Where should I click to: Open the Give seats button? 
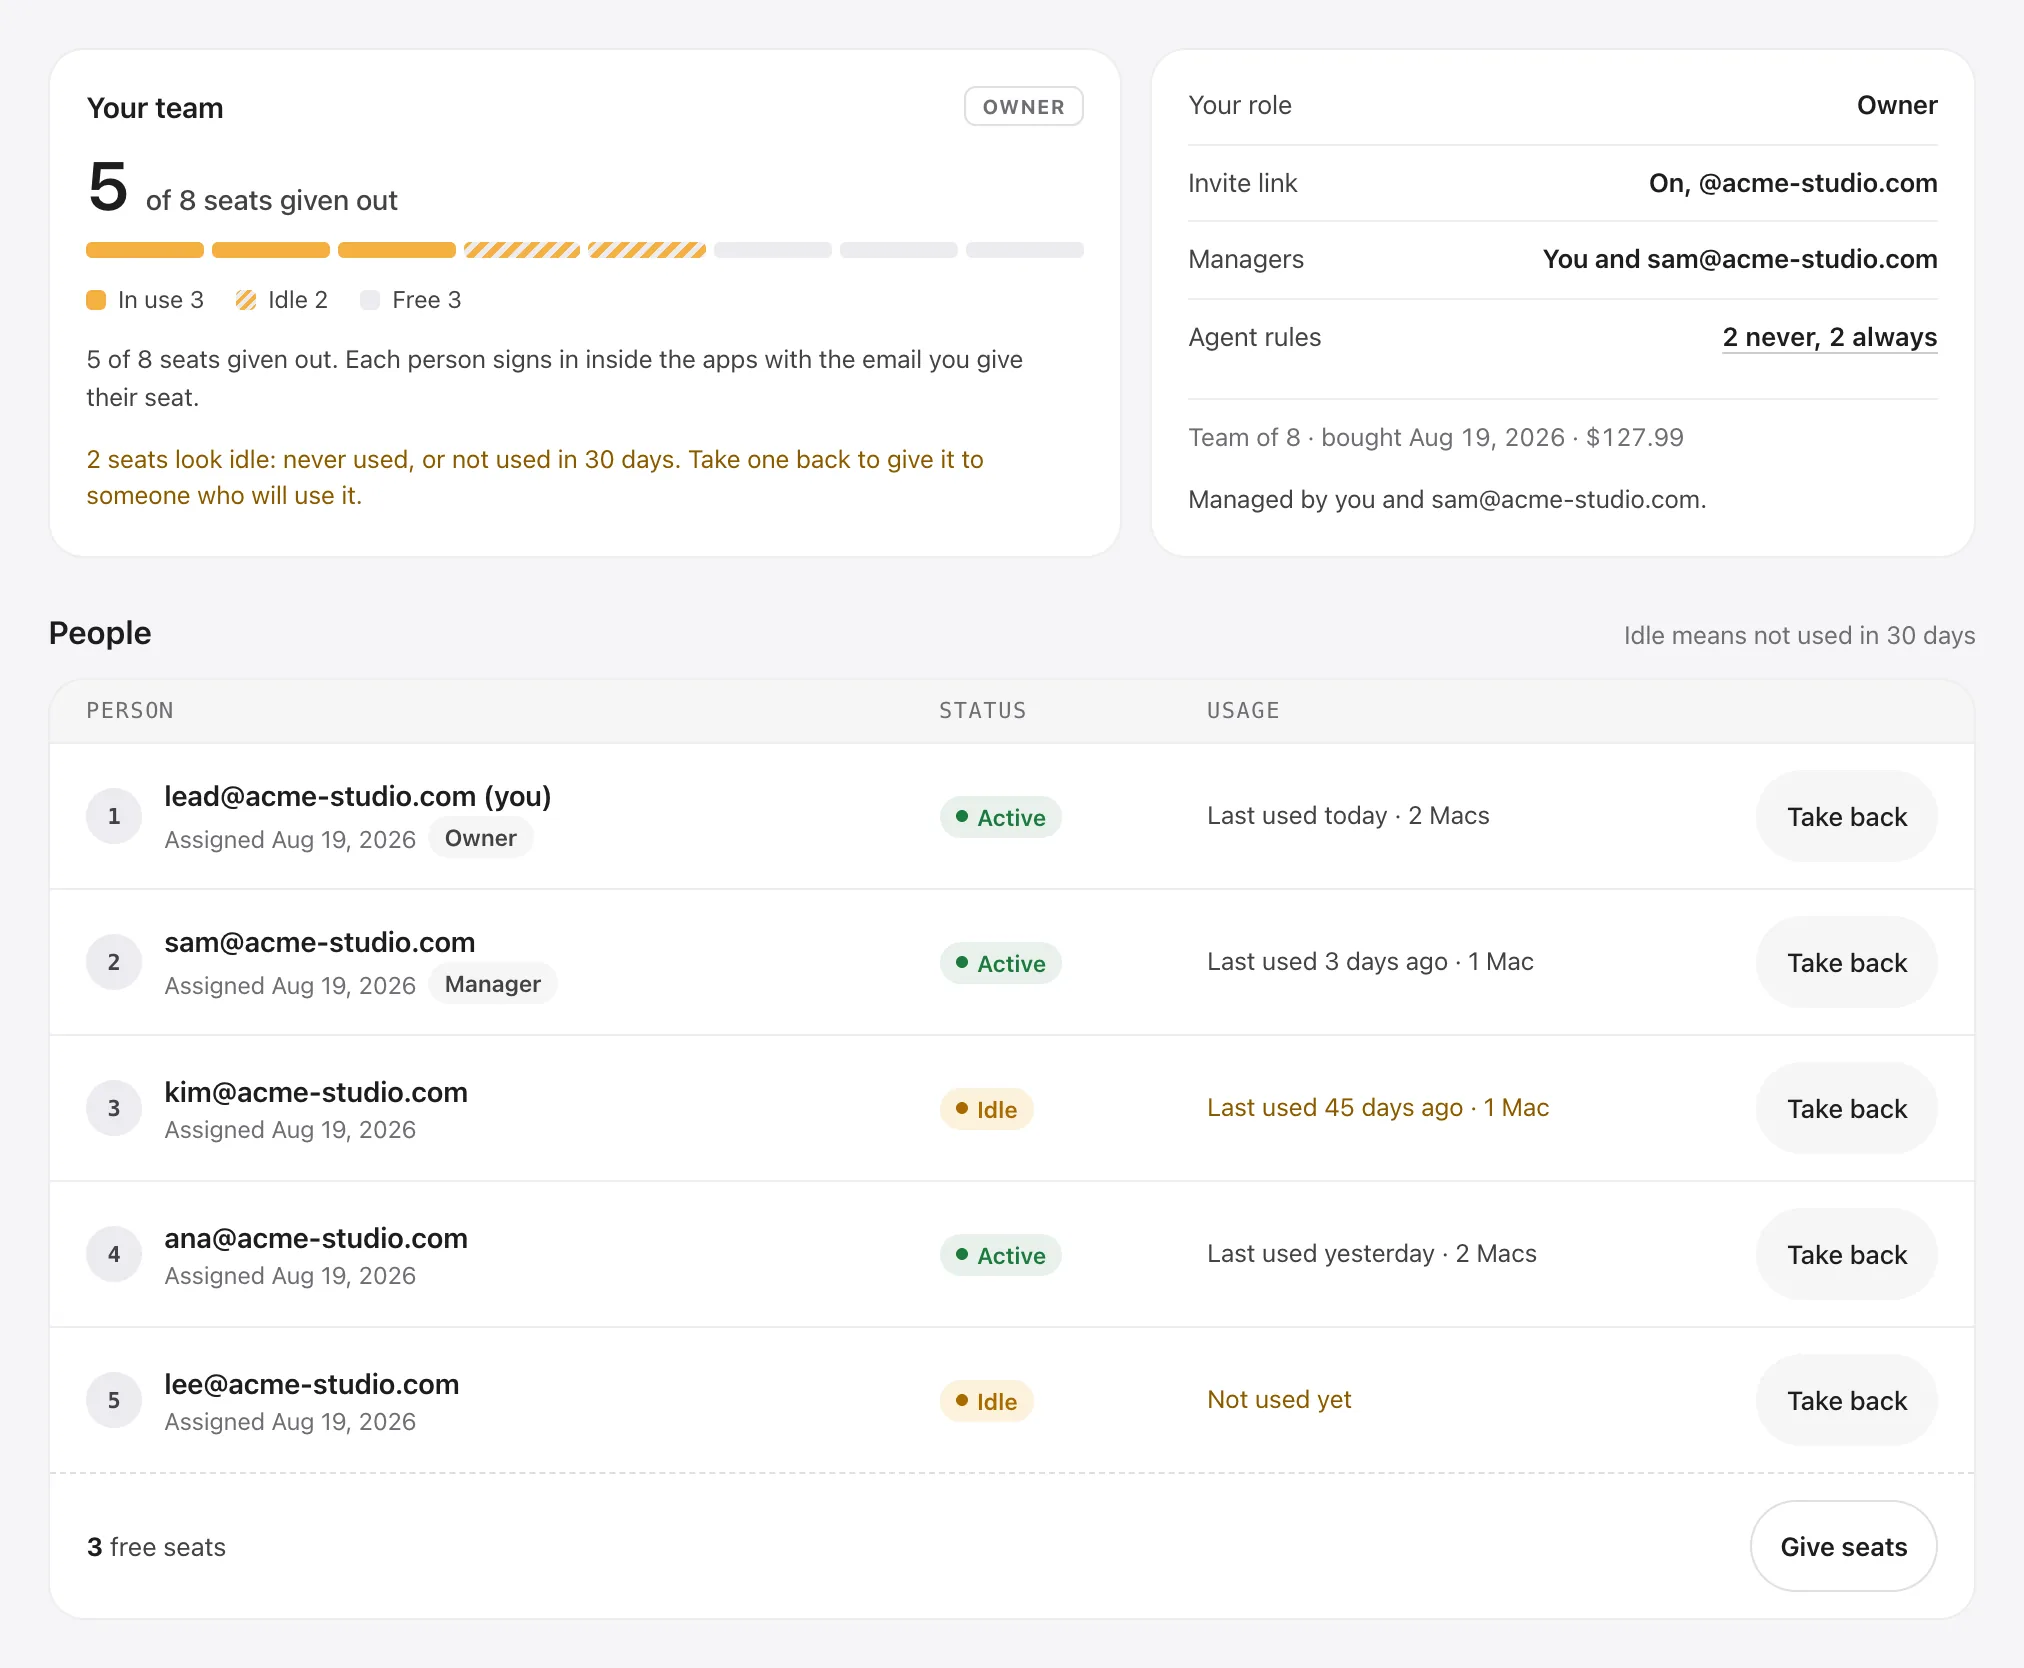click(1843, 1546)
